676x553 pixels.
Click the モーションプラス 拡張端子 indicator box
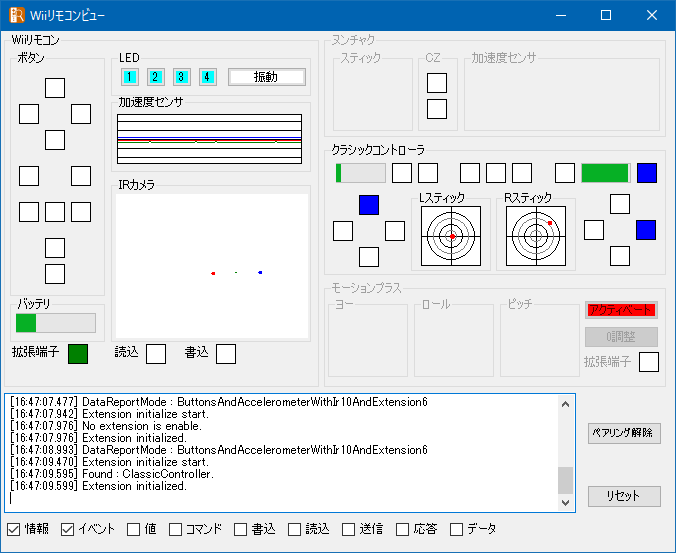[x=648, y=362]
